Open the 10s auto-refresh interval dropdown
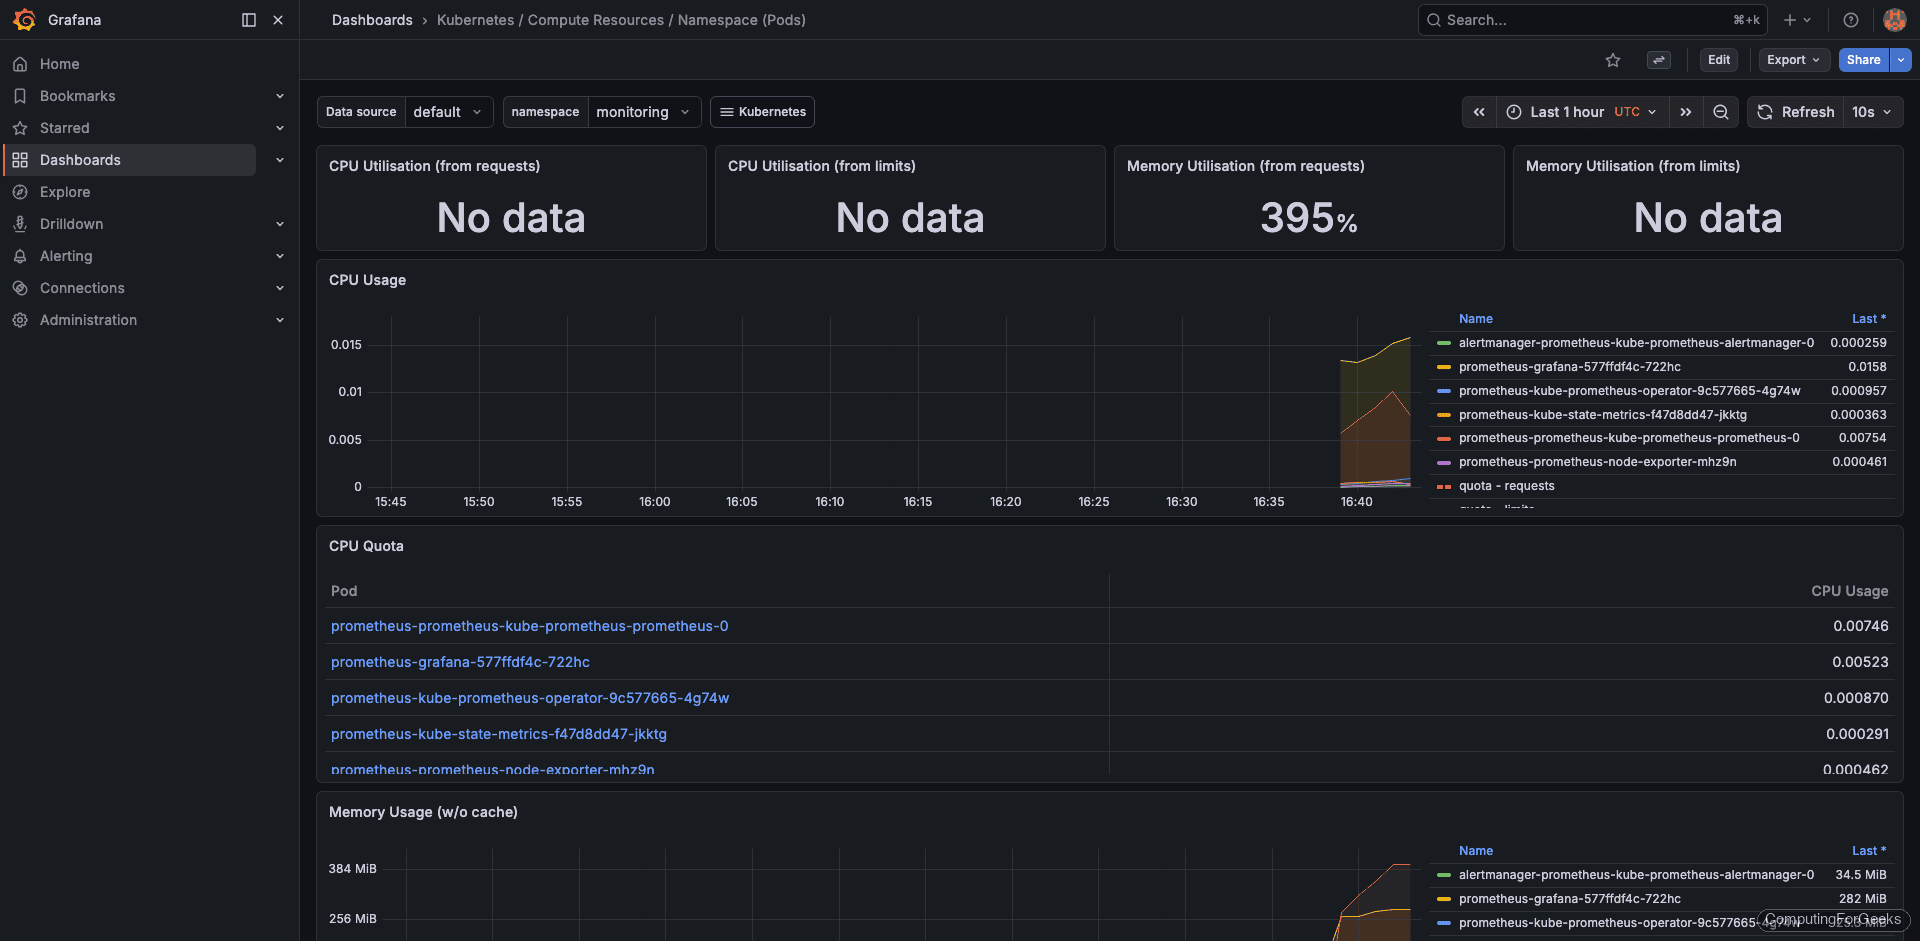Screen dimensions: 1920x941 pos(1872,112)
